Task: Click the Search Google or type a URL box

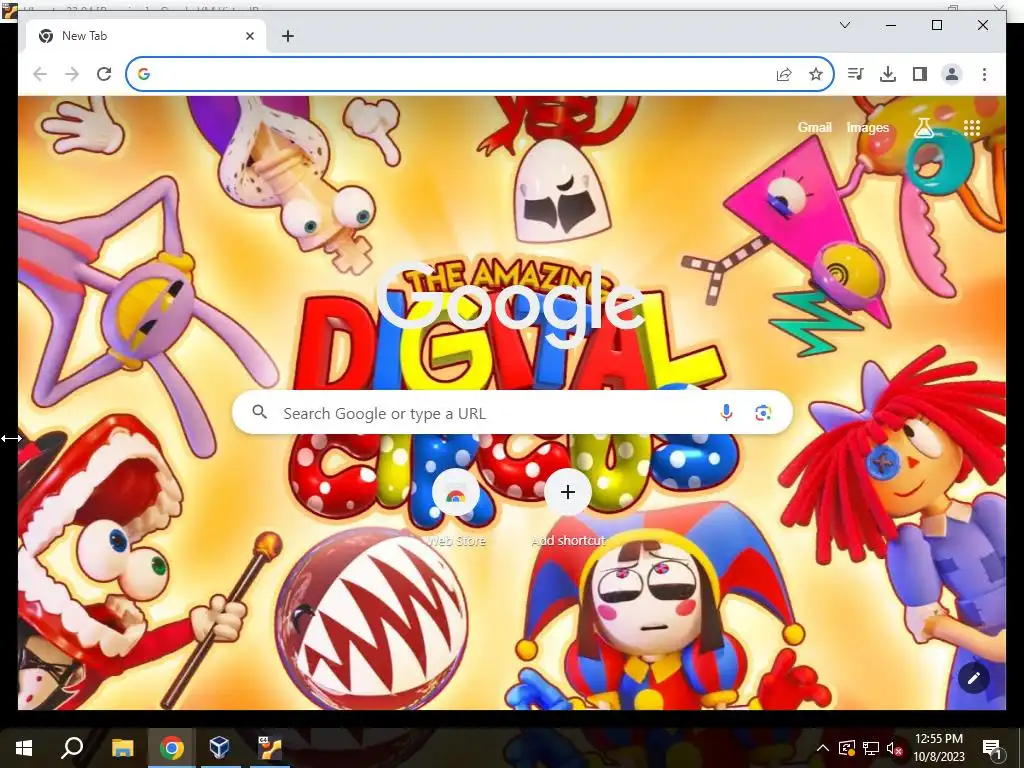Action: click(513, 413)
